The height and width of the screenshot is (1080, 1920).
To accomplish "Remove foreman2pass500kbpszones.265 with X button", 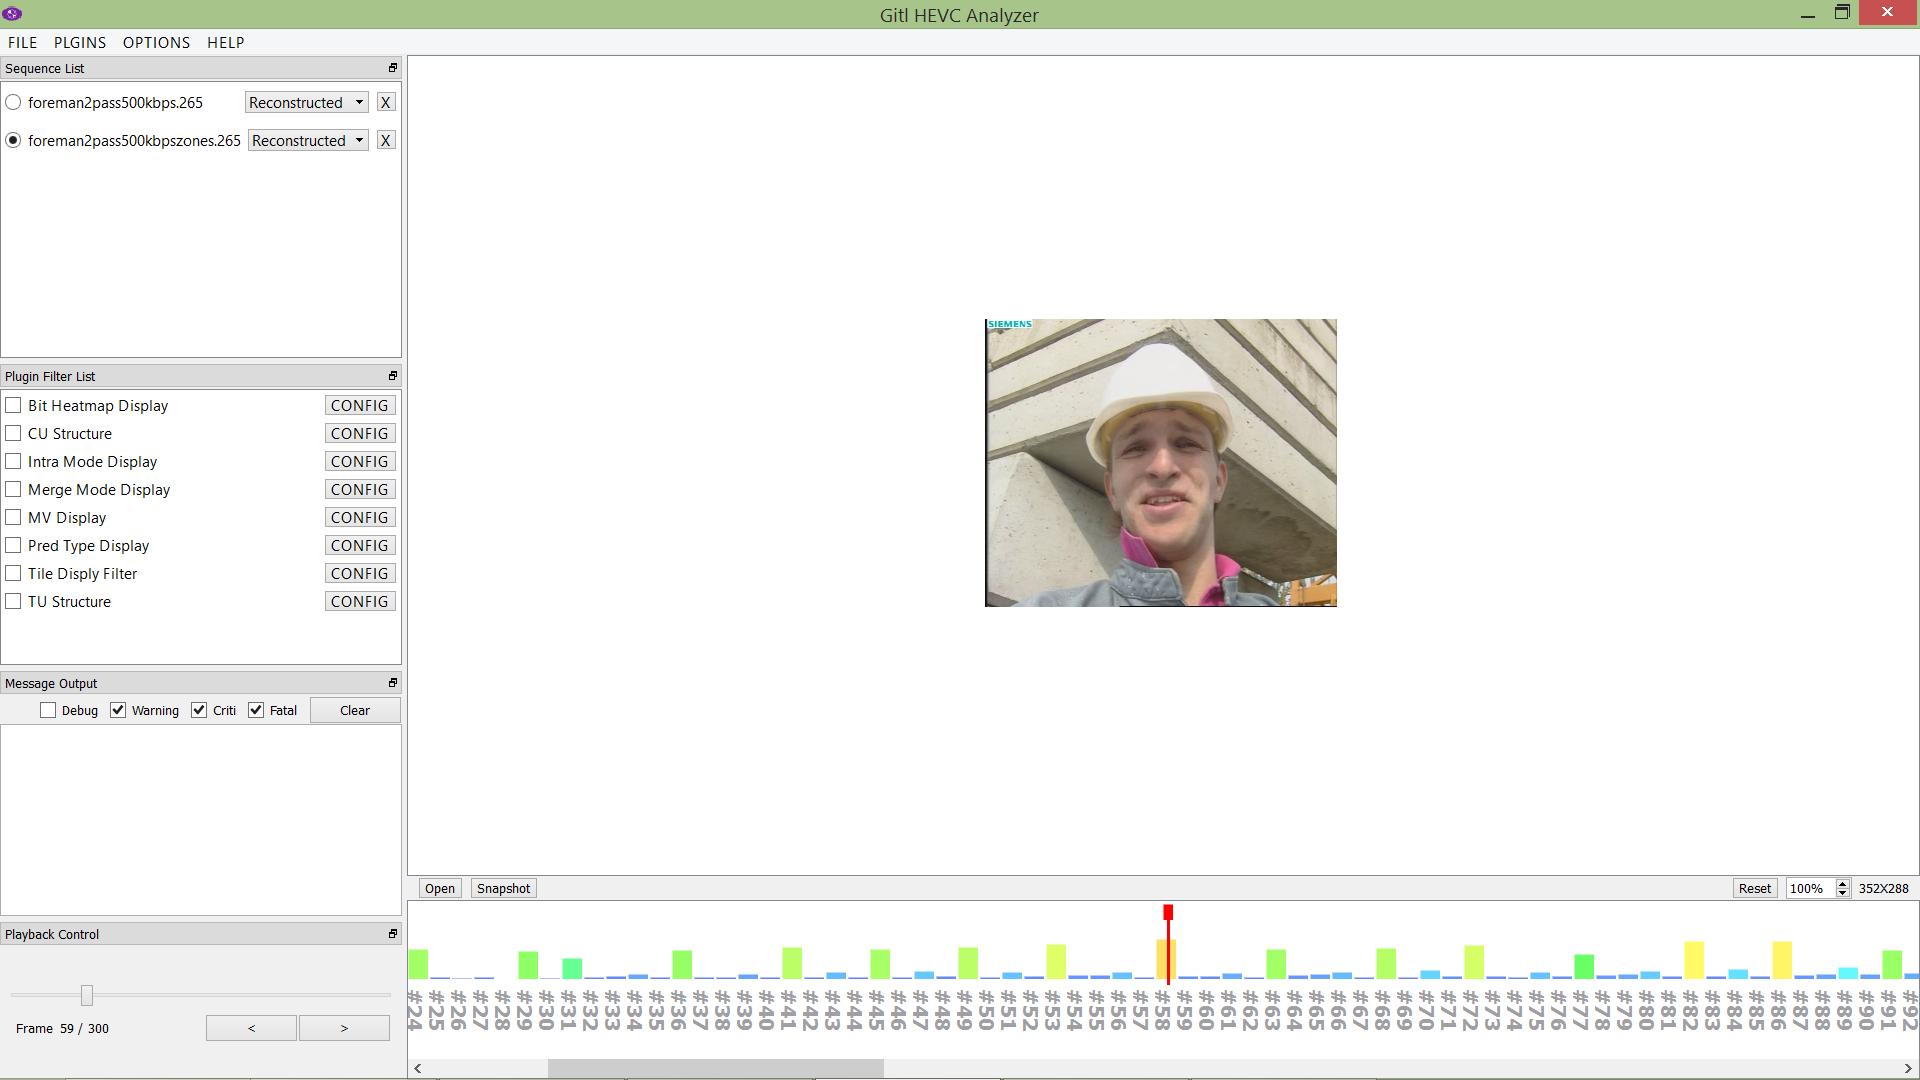I will 385,141.
